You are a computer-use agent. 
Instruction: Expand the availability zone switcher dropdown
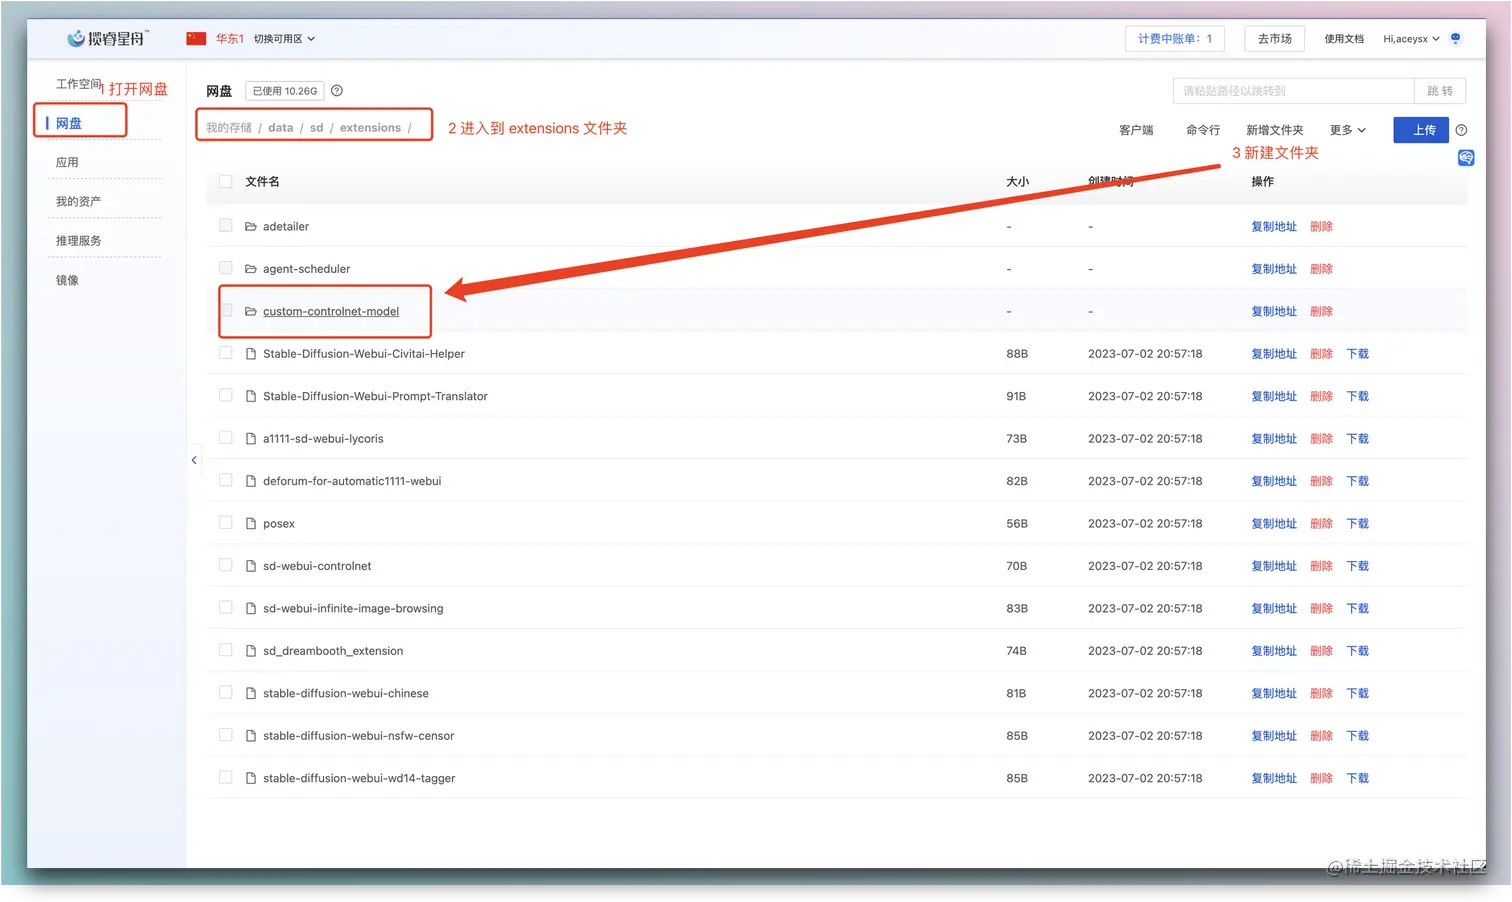(284, 39)
